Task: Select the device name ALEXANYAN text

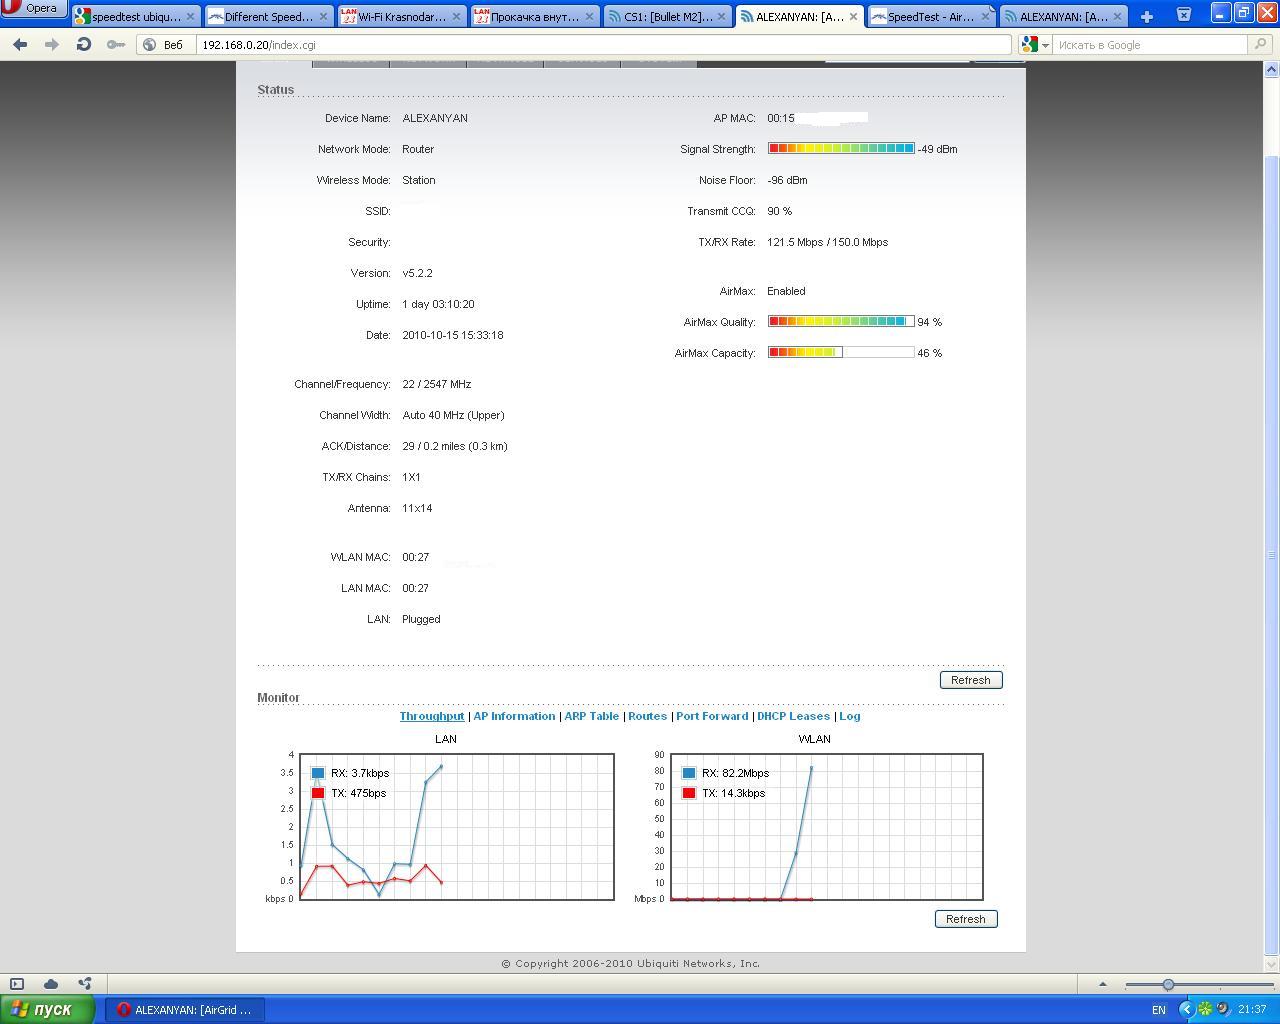Action: pyautogui.click(x=435, y=118)
